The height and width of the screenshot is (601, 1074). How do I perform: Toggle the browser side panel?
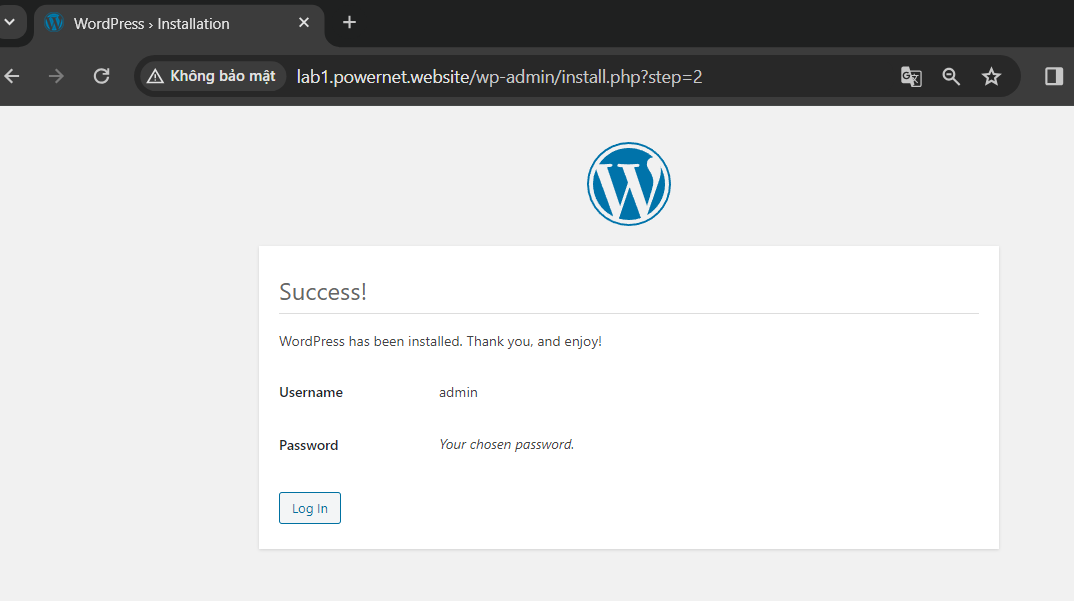[x=1053, y=76]
